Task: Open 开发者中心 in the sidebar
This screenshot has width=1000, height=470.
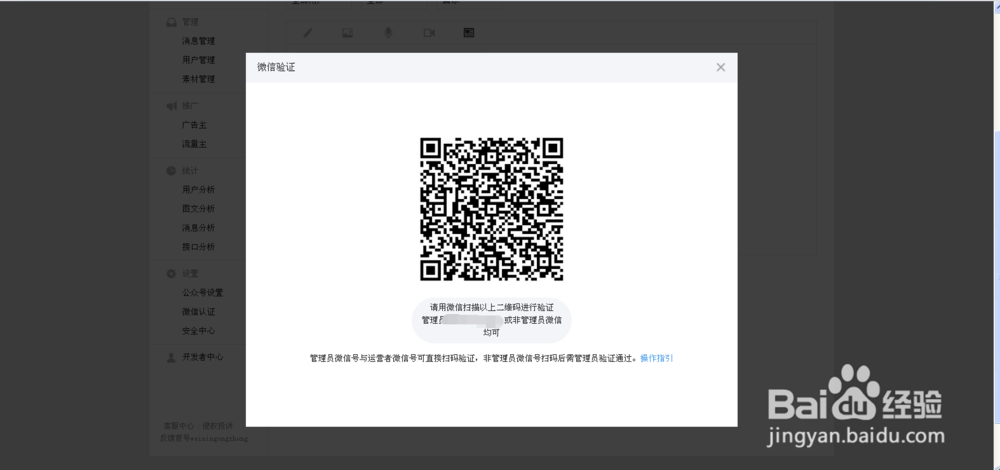Action: (203, 357)
